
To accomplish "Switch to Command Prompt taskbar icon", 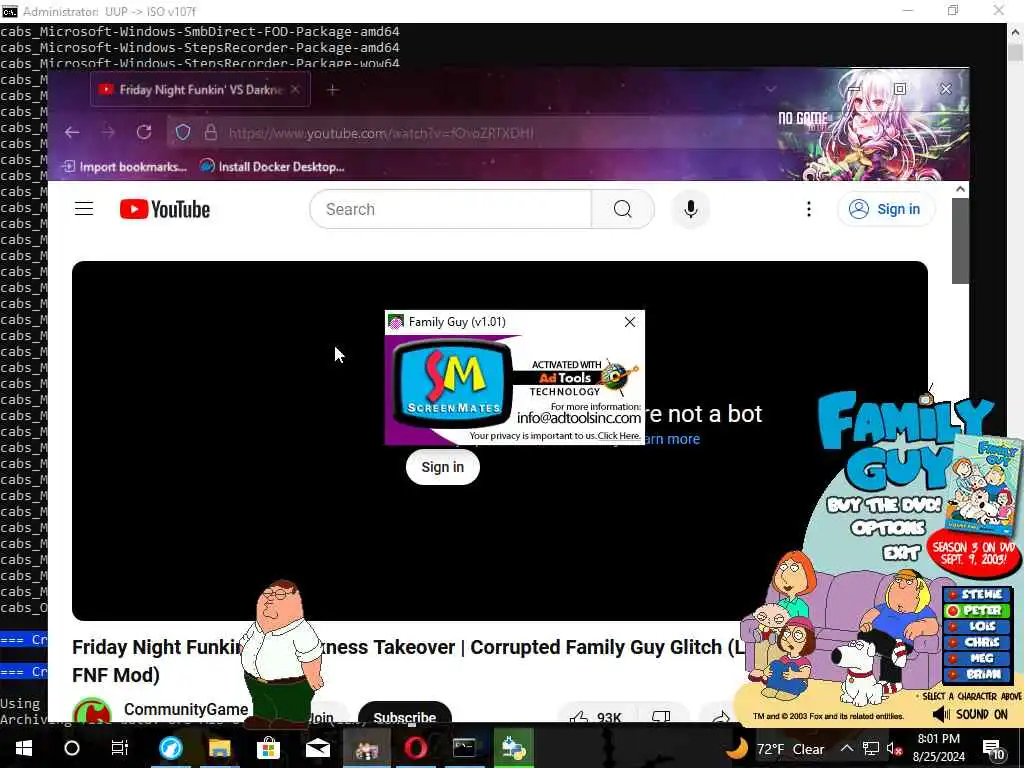I will (x=464, y=748).
